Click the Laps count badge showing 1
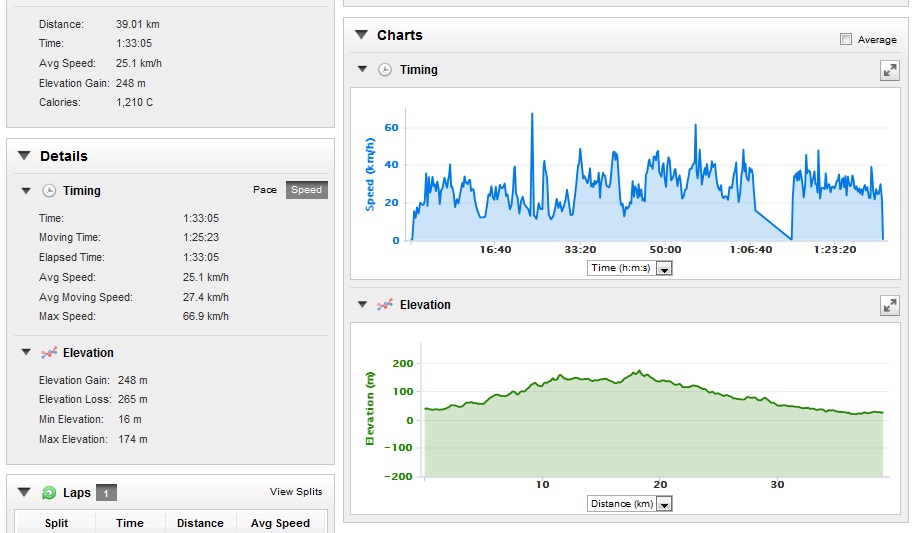 click(x=106, y=493)
